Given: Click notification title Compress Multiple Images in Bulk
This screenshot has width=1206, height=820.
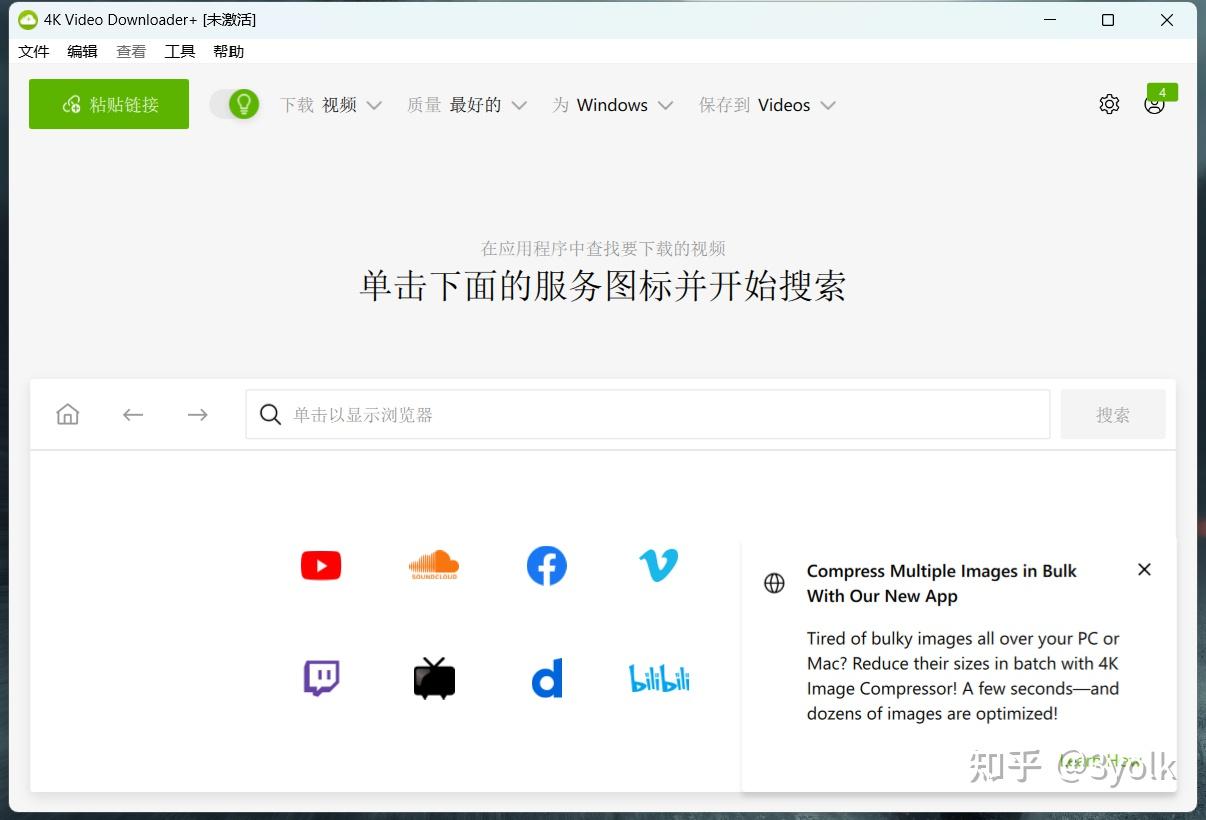Looking at the screenshot, I should (x=942, y=583).
